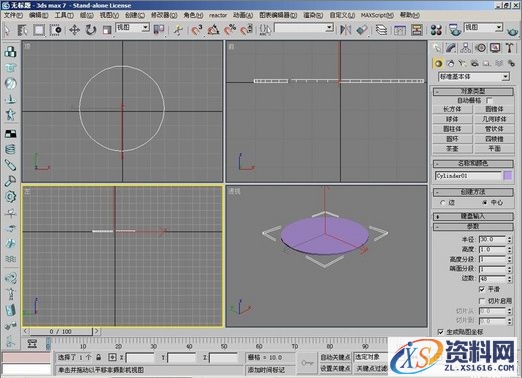
Task: Open the MAXScript menu
Action: [x=377, y=15]
